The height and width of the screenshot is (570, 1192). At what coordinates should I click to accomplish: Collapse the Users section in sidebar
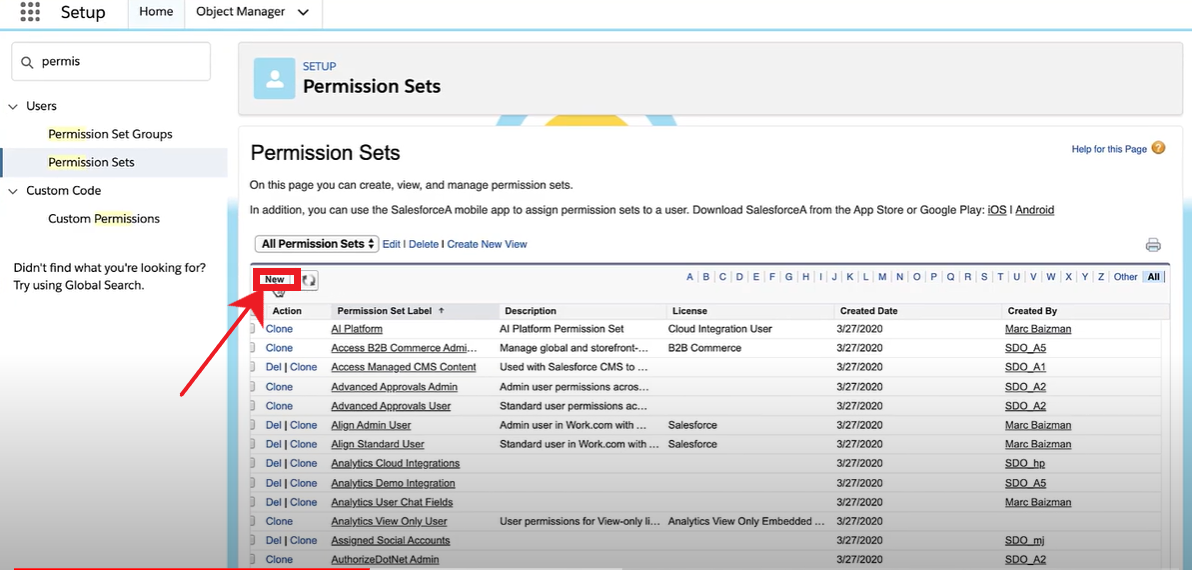click(13, 106)
